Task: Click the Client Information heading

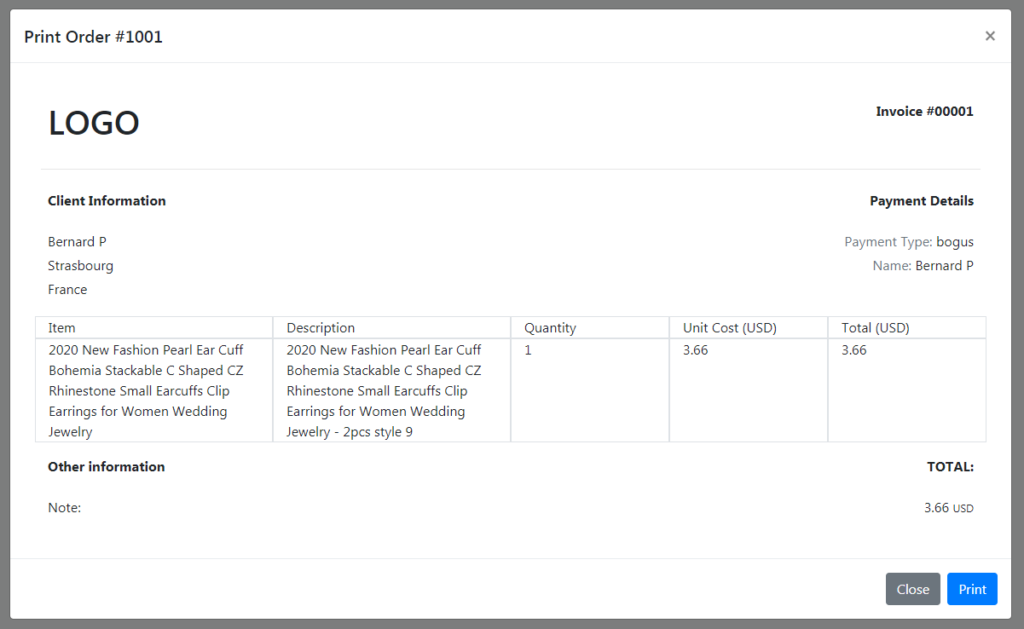Action: (x=106, y=201)
